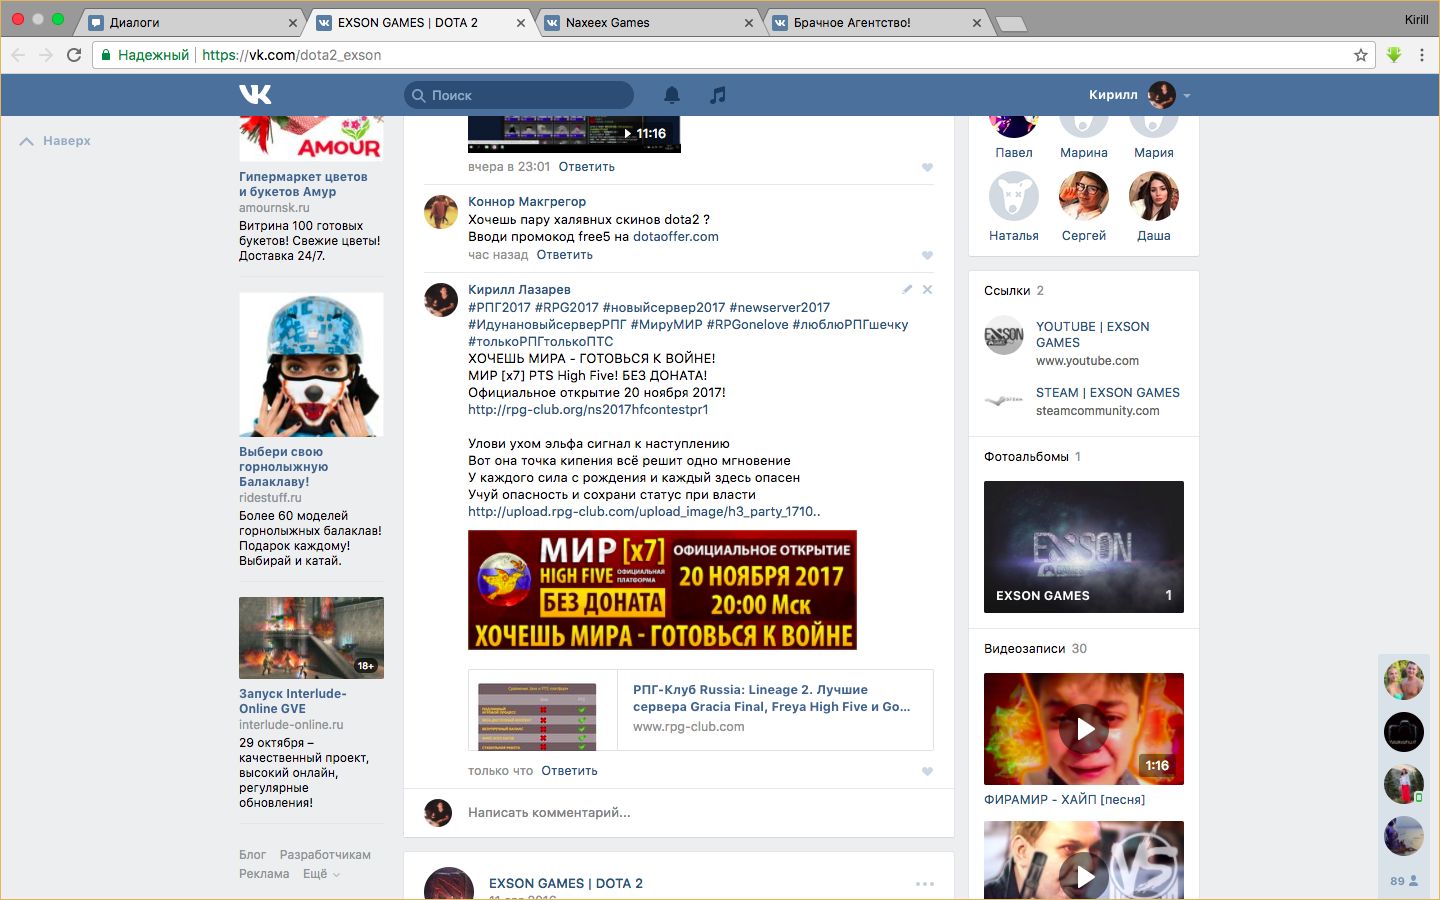Open the РПГ-Клуб Russia link preview
Image resolution: width=1440 pixels, height=900 pixels.
700,709
